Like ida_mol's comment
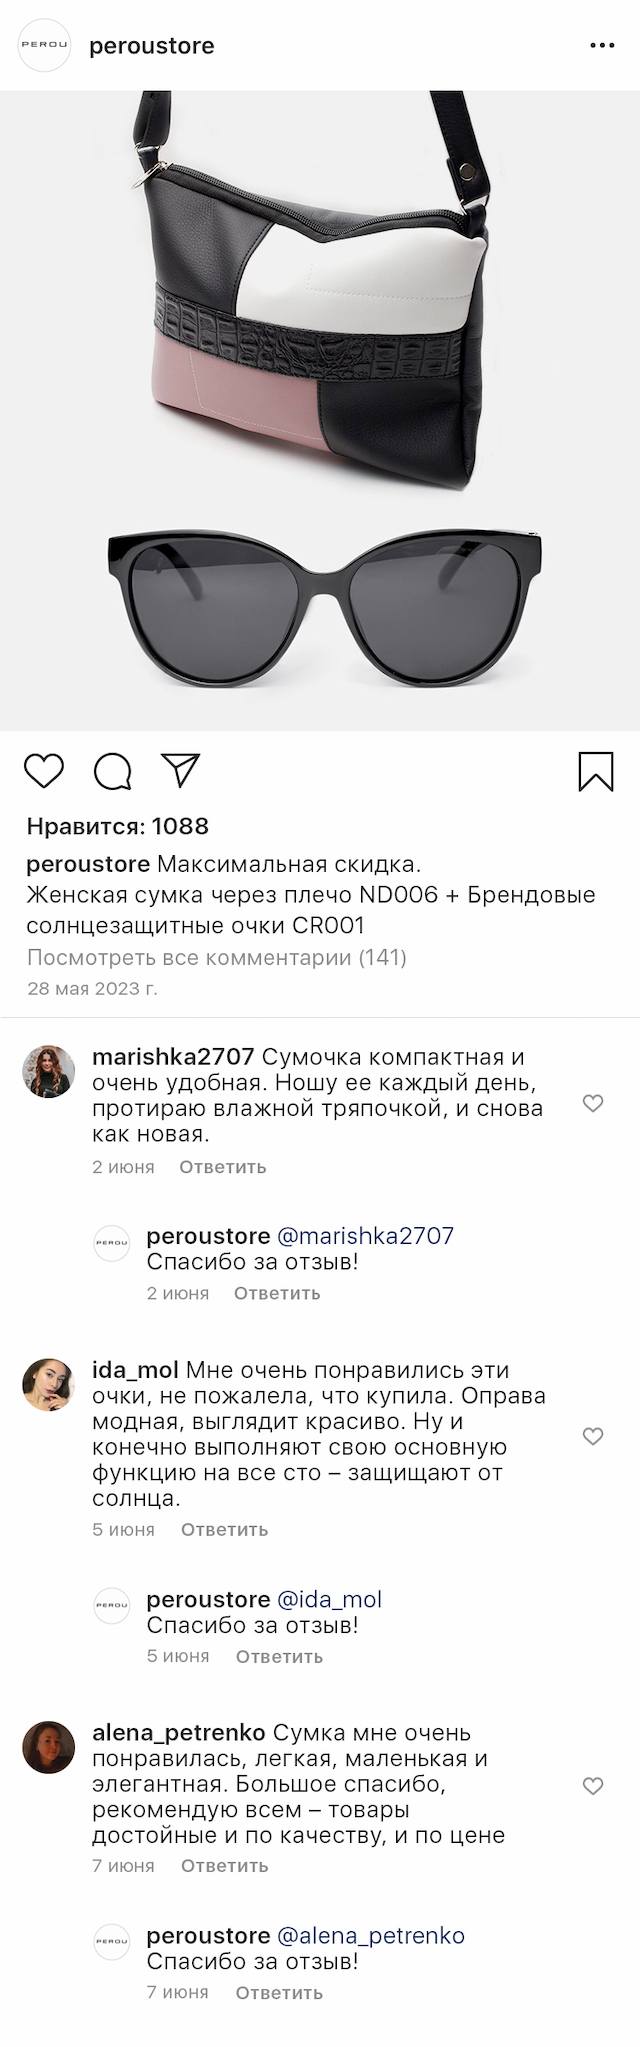 [x=593, y=1436]
